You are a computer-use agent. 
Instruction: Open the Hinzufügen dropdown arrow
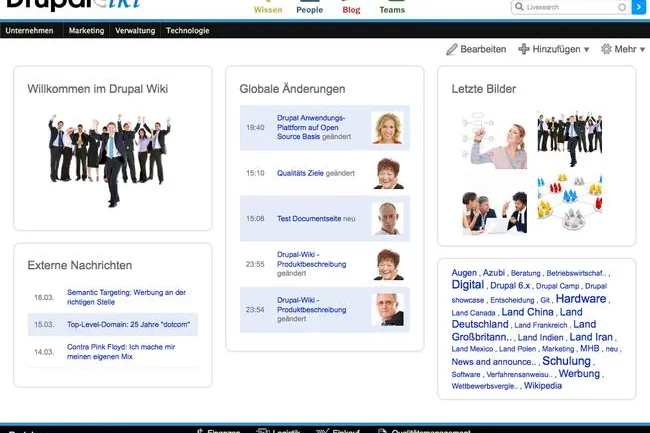click(587, 50)
